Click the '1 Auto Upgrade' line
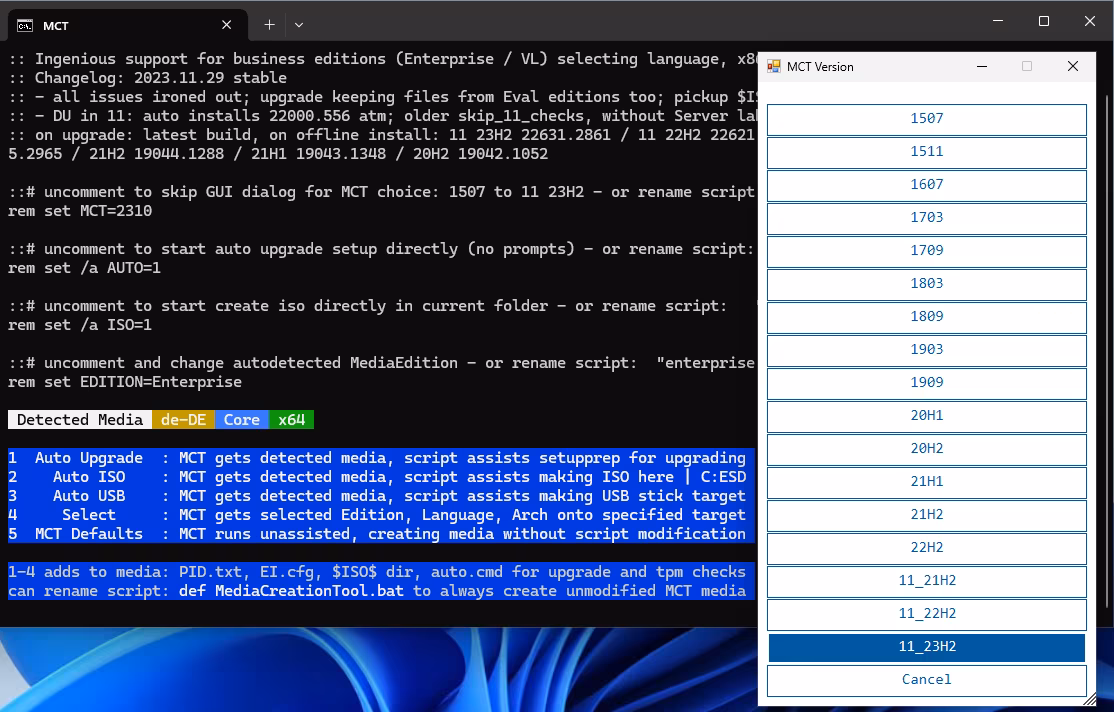1114x712 pixels. [381, 458]
